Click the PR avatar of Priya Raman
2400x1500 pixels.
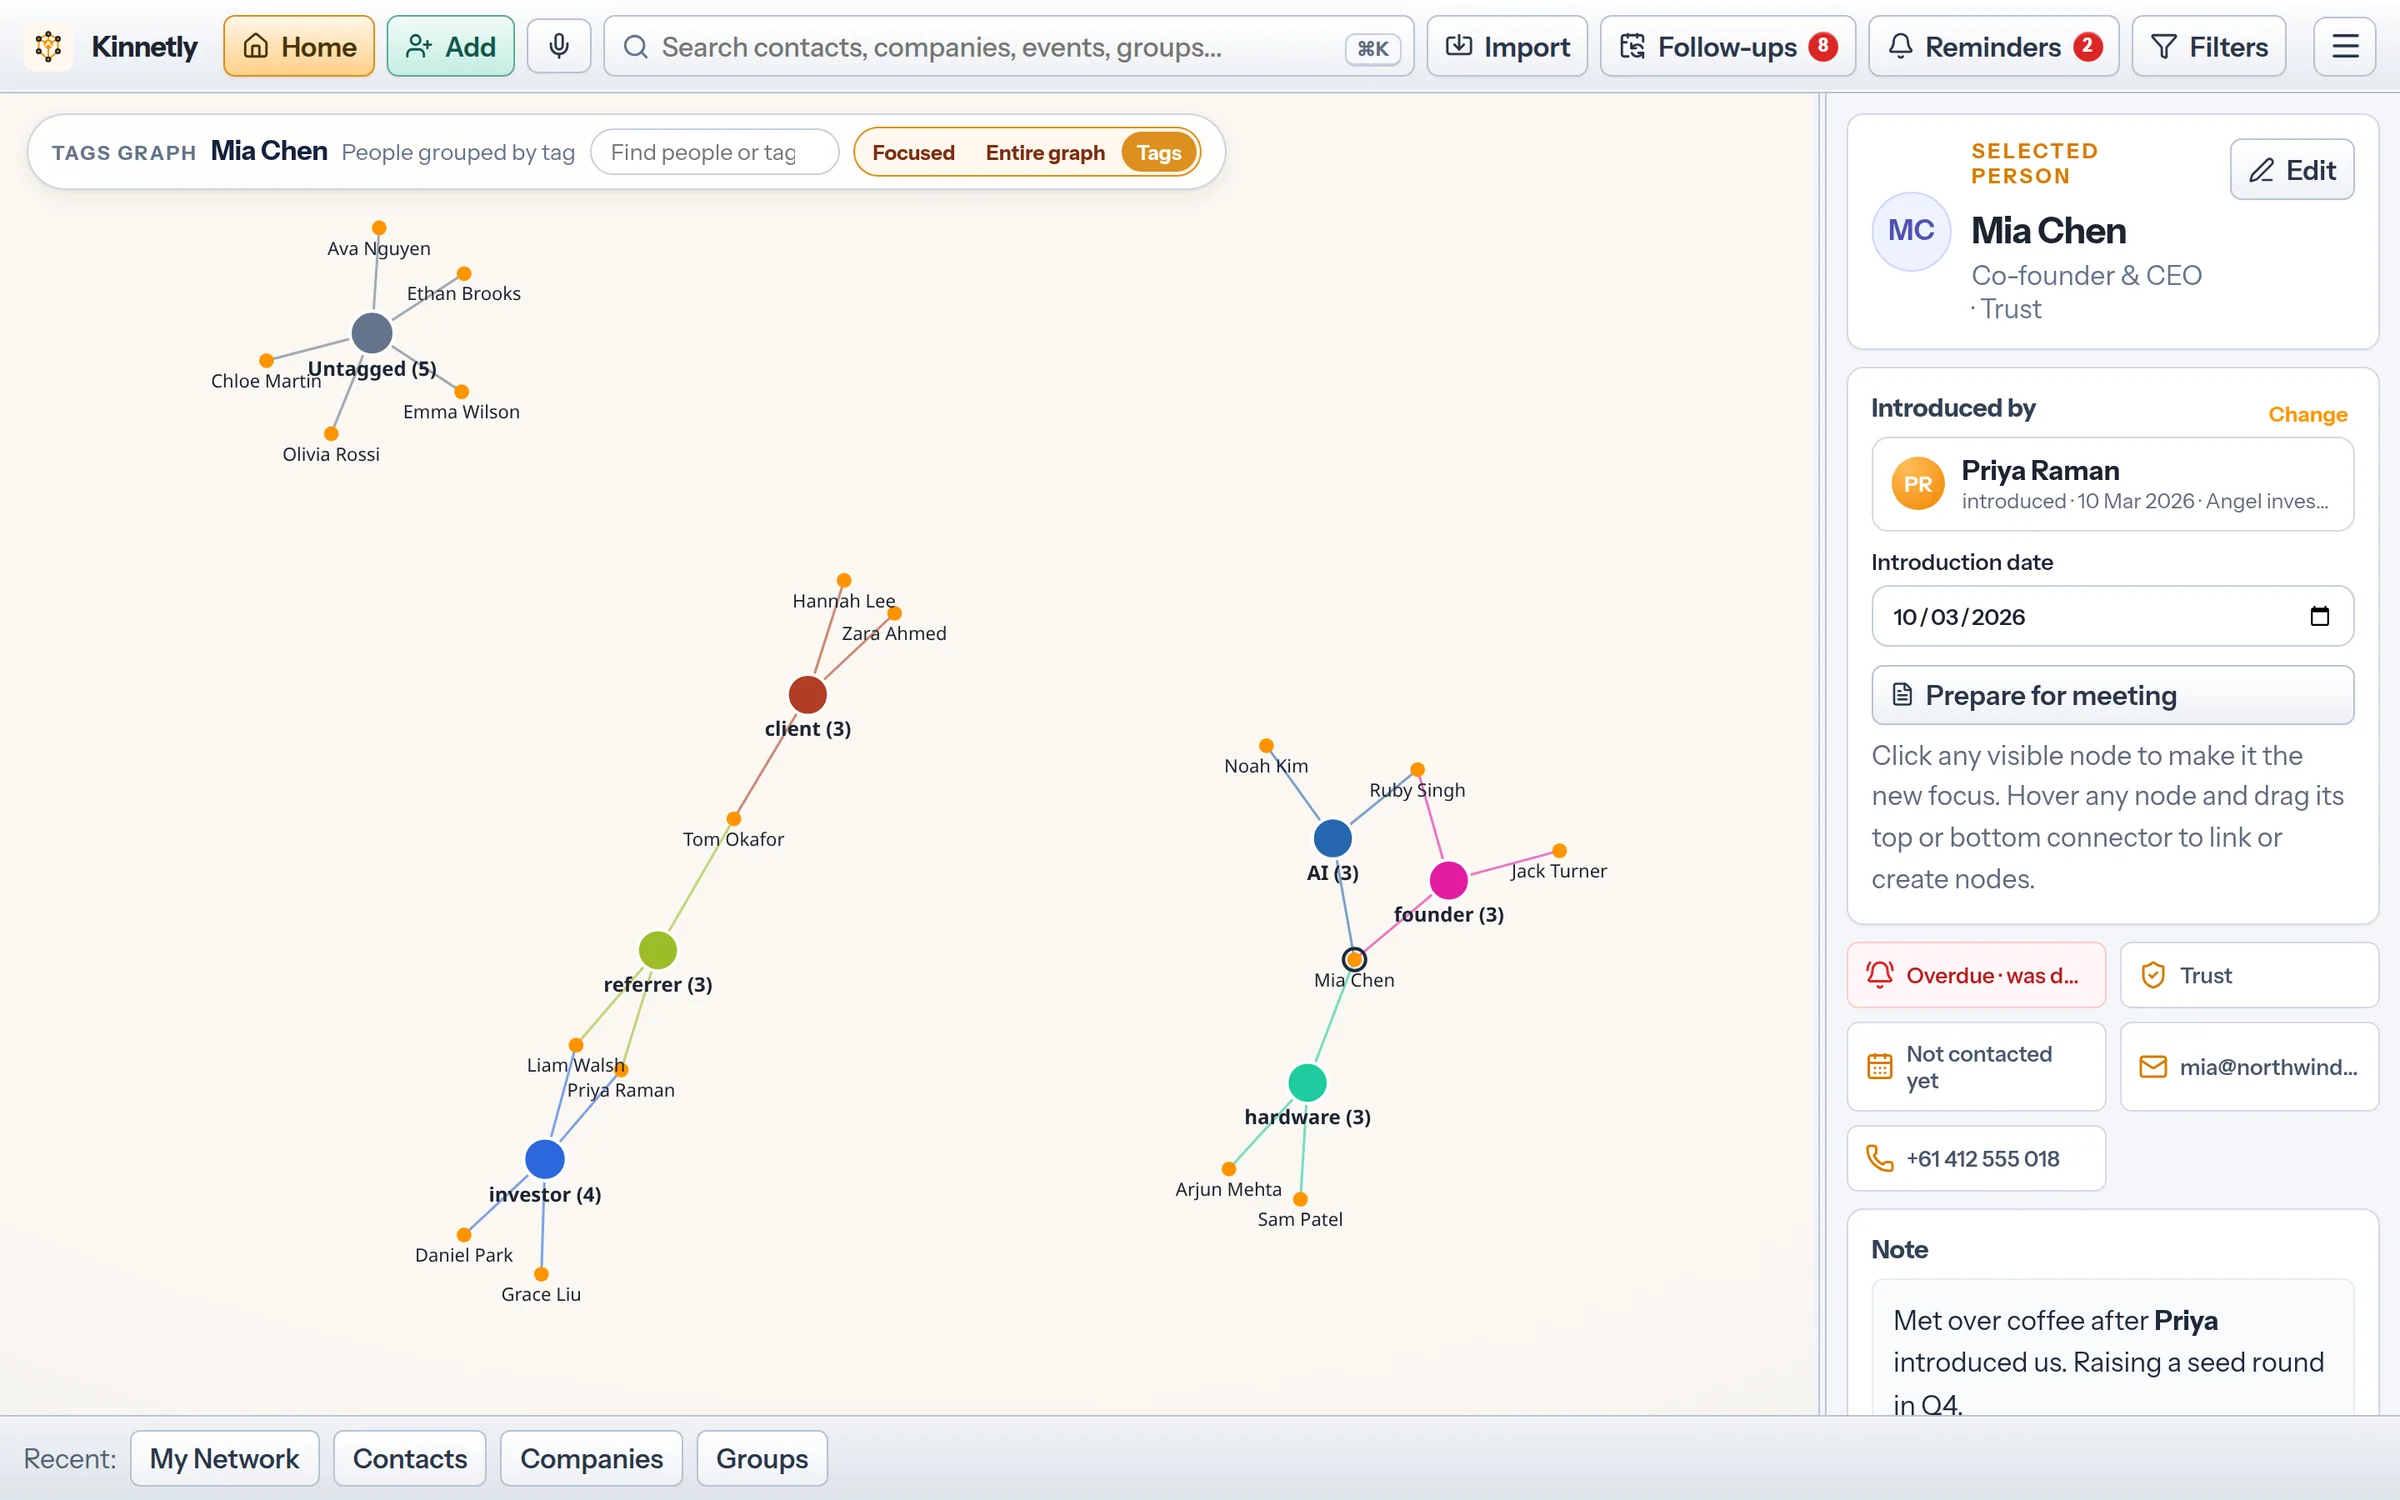pyautogui.click(x=1918, y=484)
